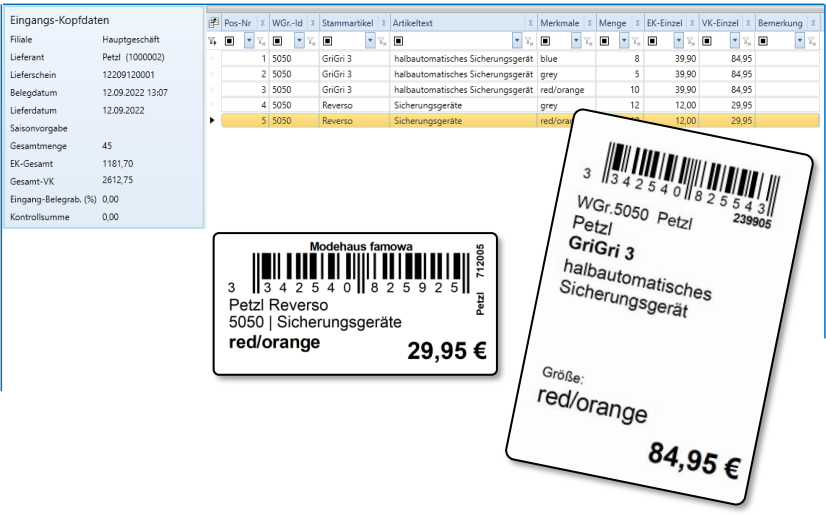Click the filter operator icon in Merkmale filter cell

coord(546,41)
